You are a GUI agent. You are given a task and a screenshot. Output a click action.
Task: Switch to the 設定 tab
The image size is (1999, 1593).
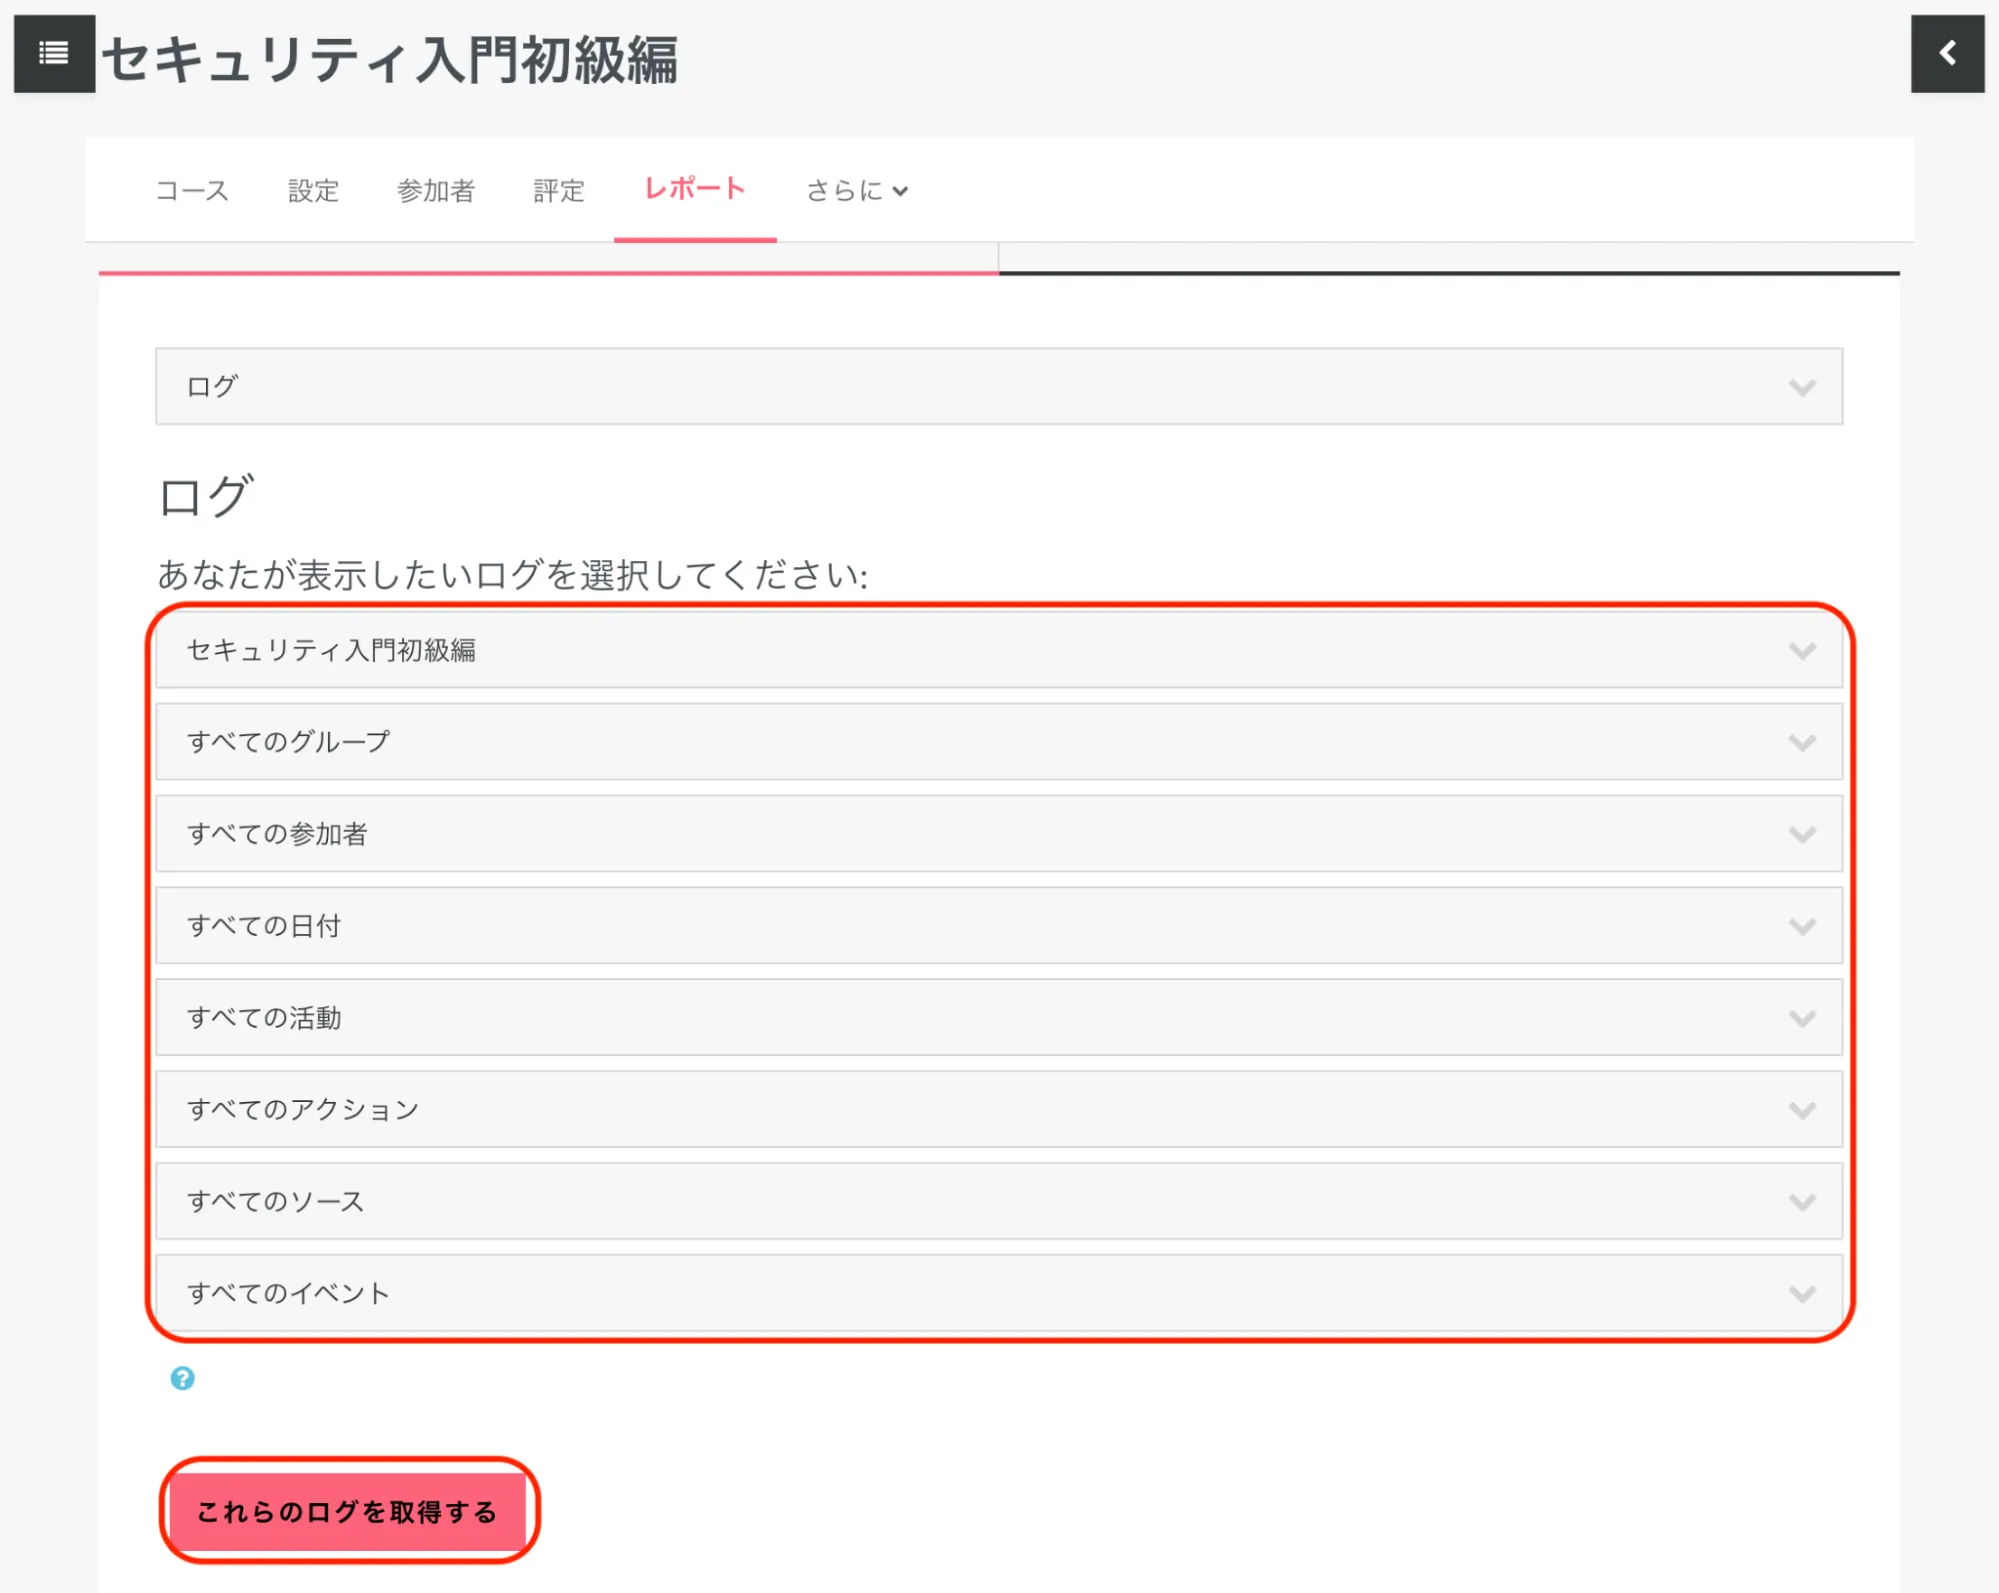tap(313, 190)
